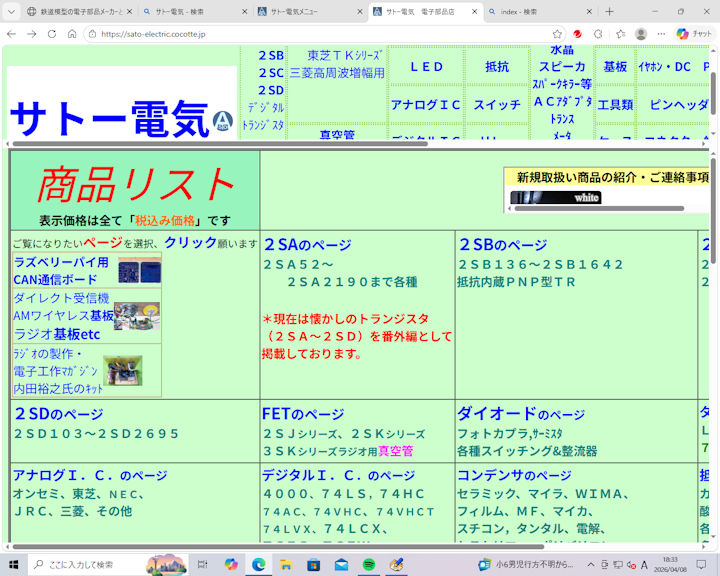Image resolution: width=720 pixels, height=576 pixels.
Task: Click the round A logo beside サトー電気
Action: (223, 121)
